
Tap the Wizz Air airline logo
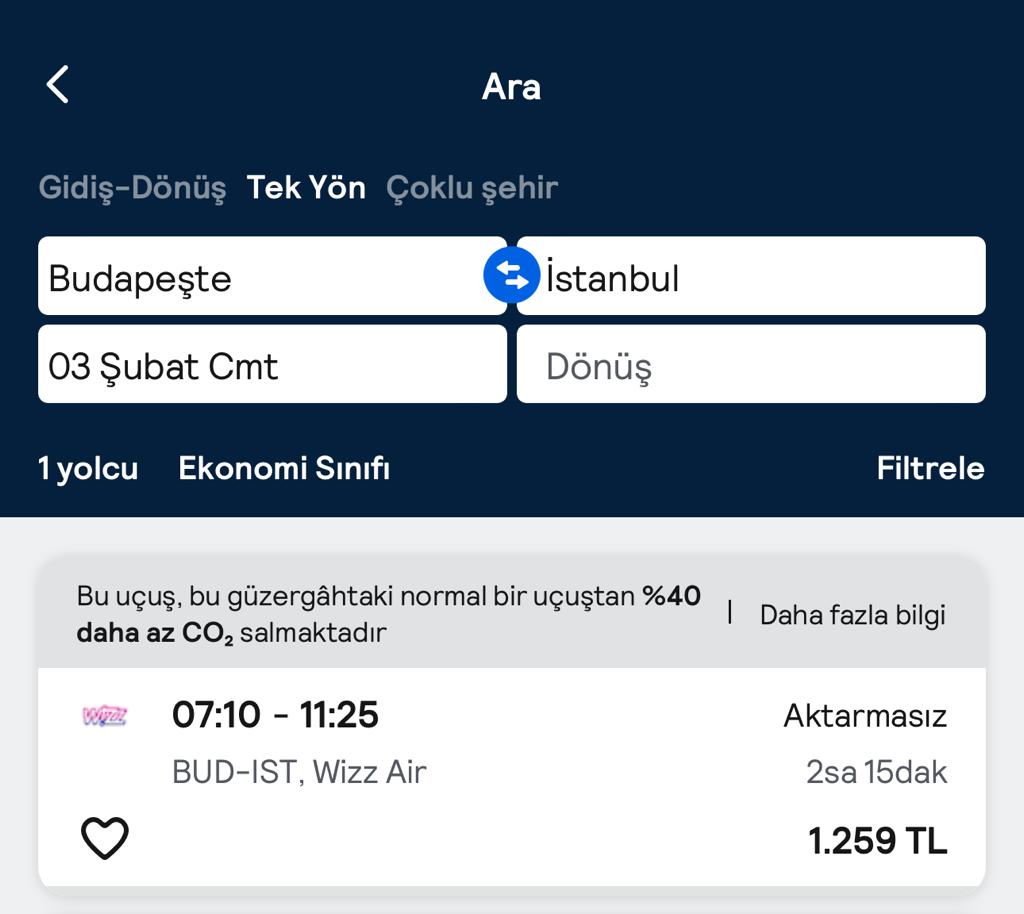(x=104, y=716)
